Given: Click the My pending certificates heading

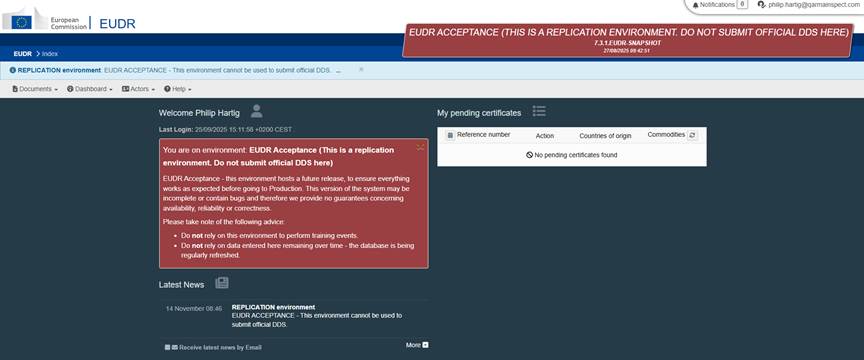Looking at the screenshot, I should 479,113.
